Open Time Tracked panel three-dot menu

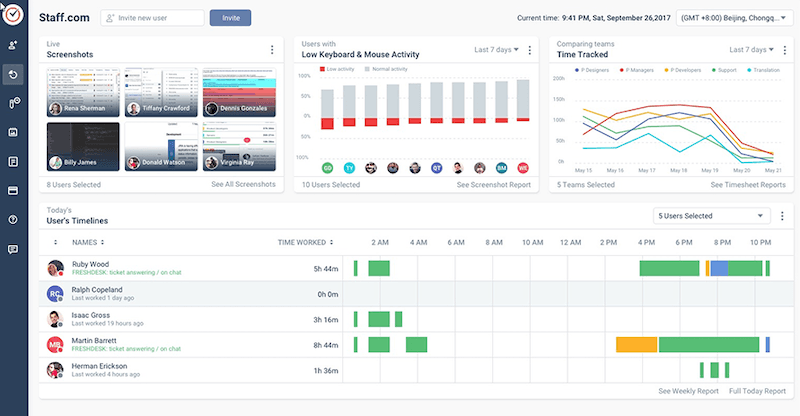pyautogui.click(x=783, y=50)
